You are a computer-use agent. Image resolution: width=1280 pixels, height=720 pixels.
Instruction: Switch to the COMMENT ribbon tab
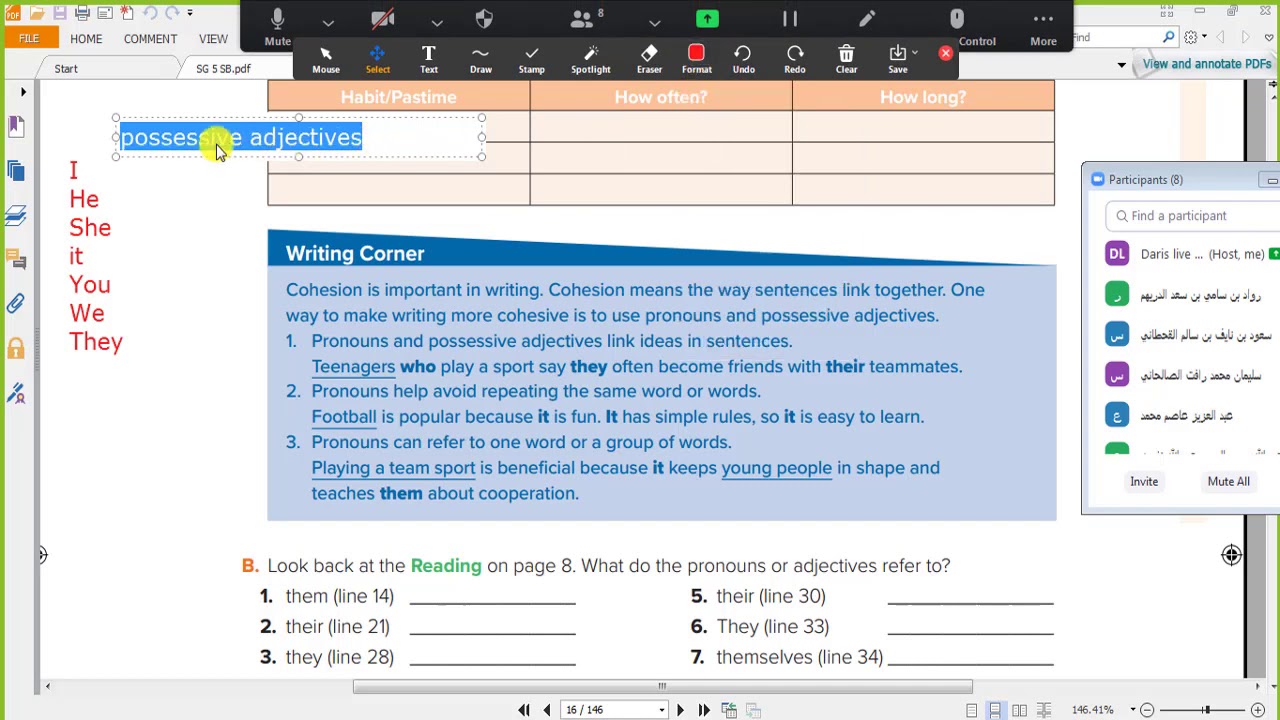150,39
